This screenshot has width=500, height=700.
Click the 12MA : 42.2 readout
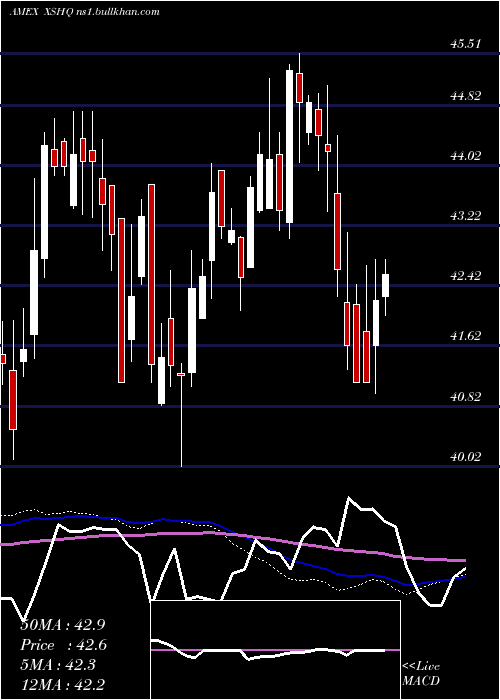click(x=63, y=685)
